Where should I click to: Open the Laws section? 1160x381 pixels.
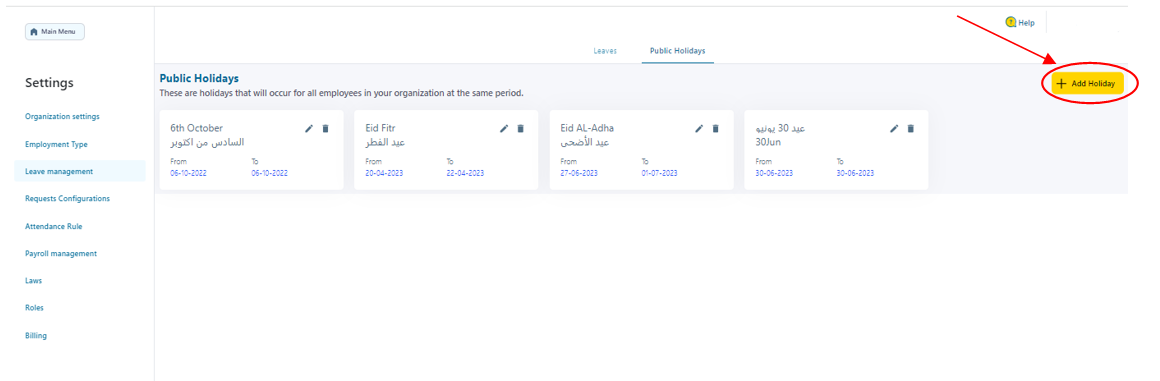pyautogui.click(x=33, y=281)
